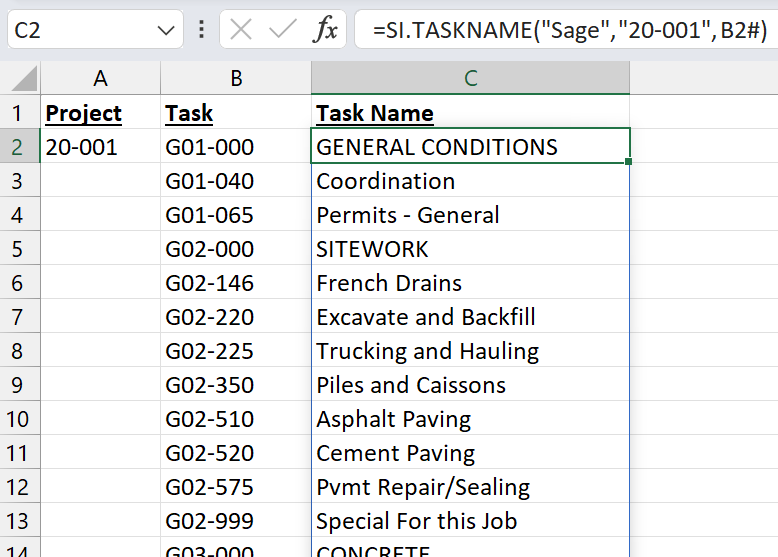Click the formula bar options dots
Image resolution: width=778 pixels, height=557 pixels.
[202, 30]
